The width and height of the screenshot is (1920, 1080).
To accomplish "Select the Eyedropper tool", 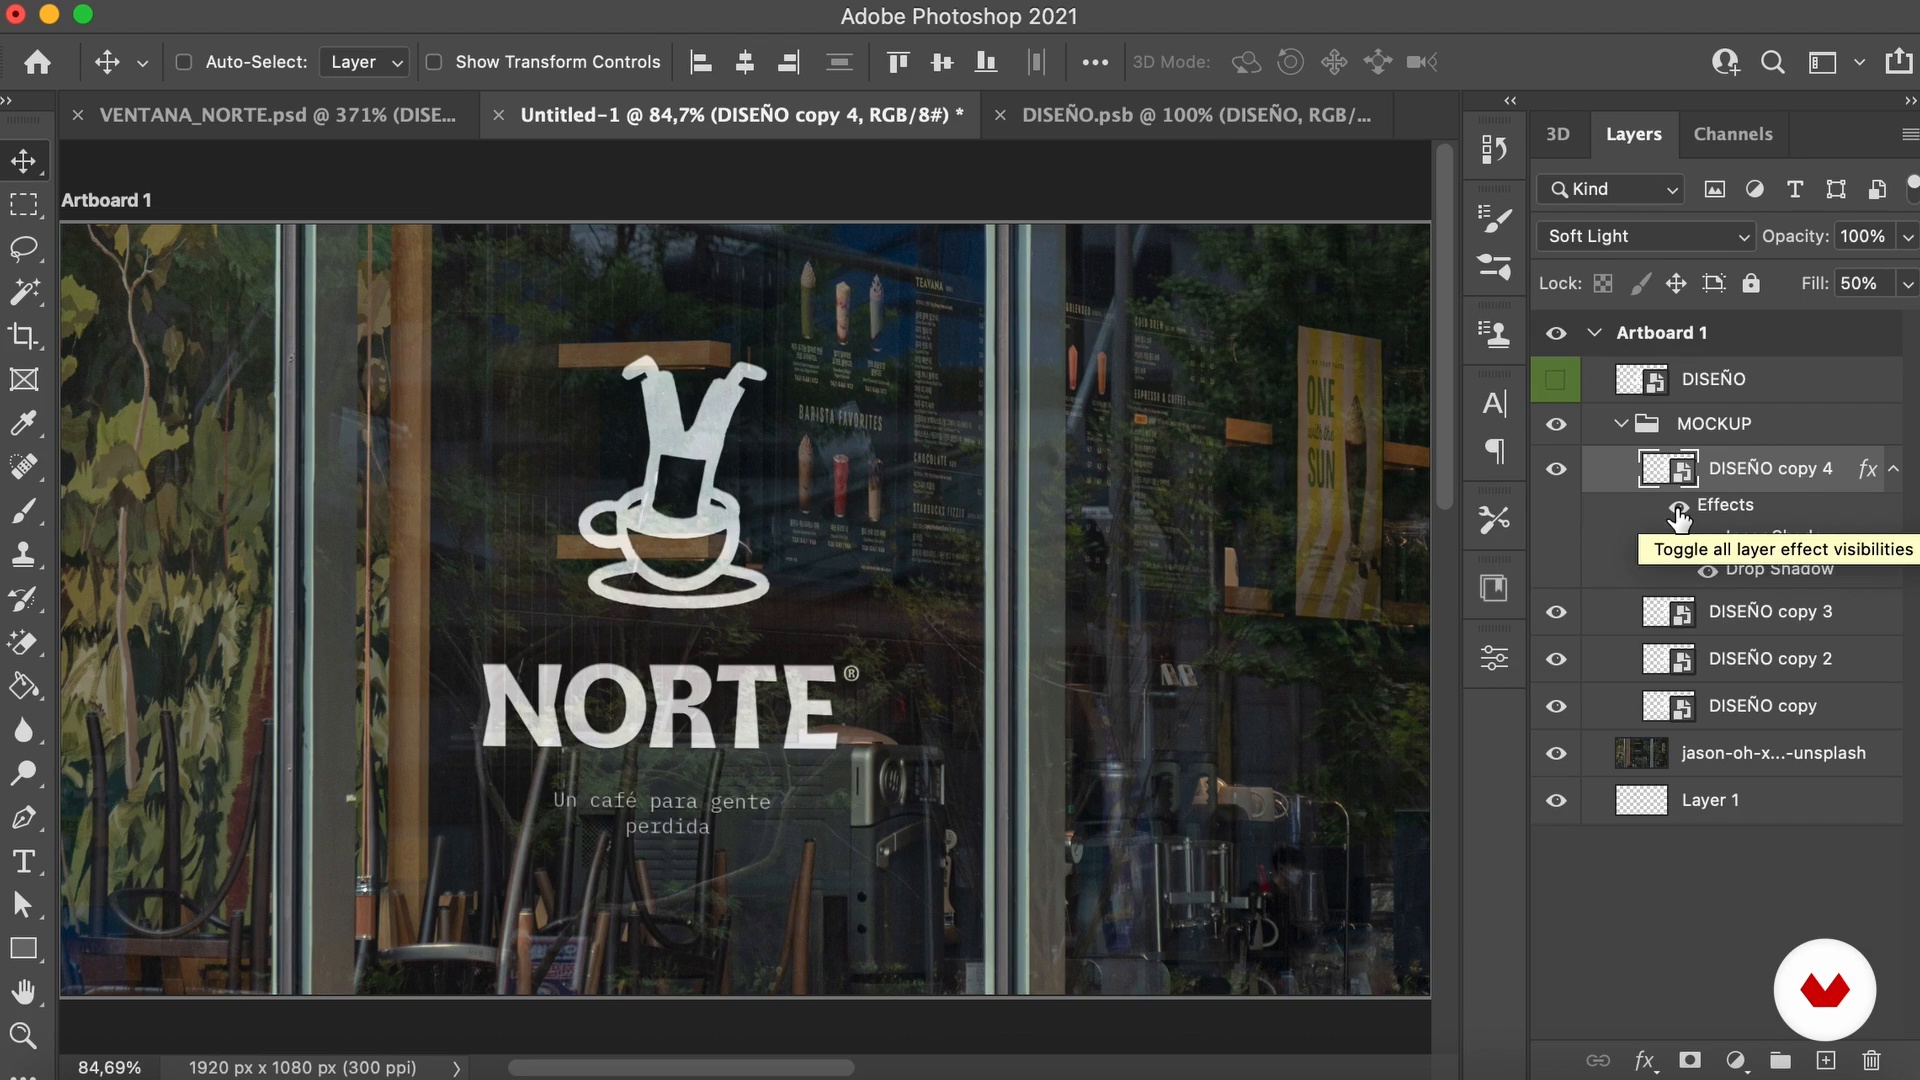I will pyautogui.click(x=23, y=423).
